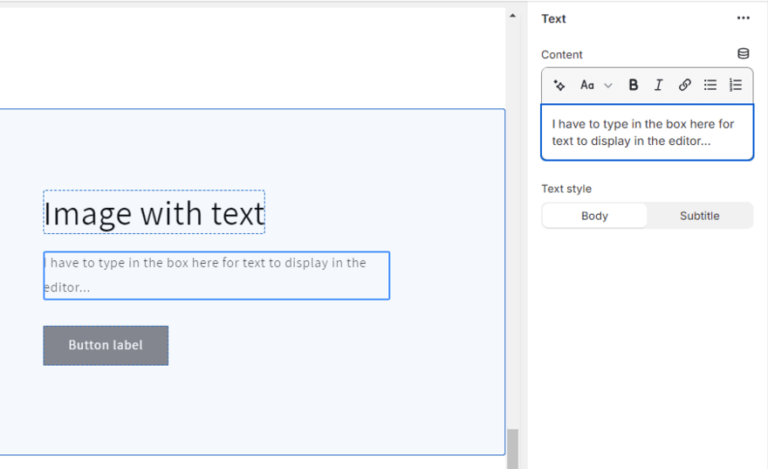Click the preview's vertical scrollbar thumb
This screenshot has width=768, height=469.
tap(513, 448)
